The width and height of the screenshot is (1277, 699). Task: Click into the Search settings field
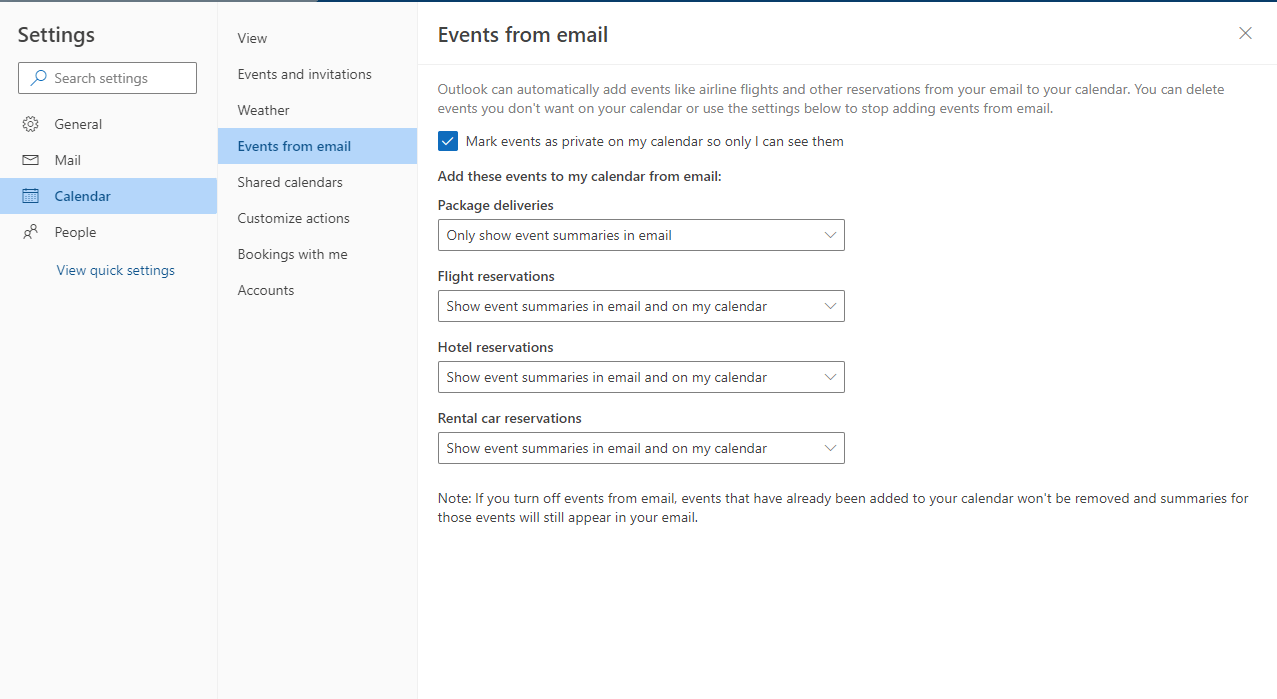(107, 78)
